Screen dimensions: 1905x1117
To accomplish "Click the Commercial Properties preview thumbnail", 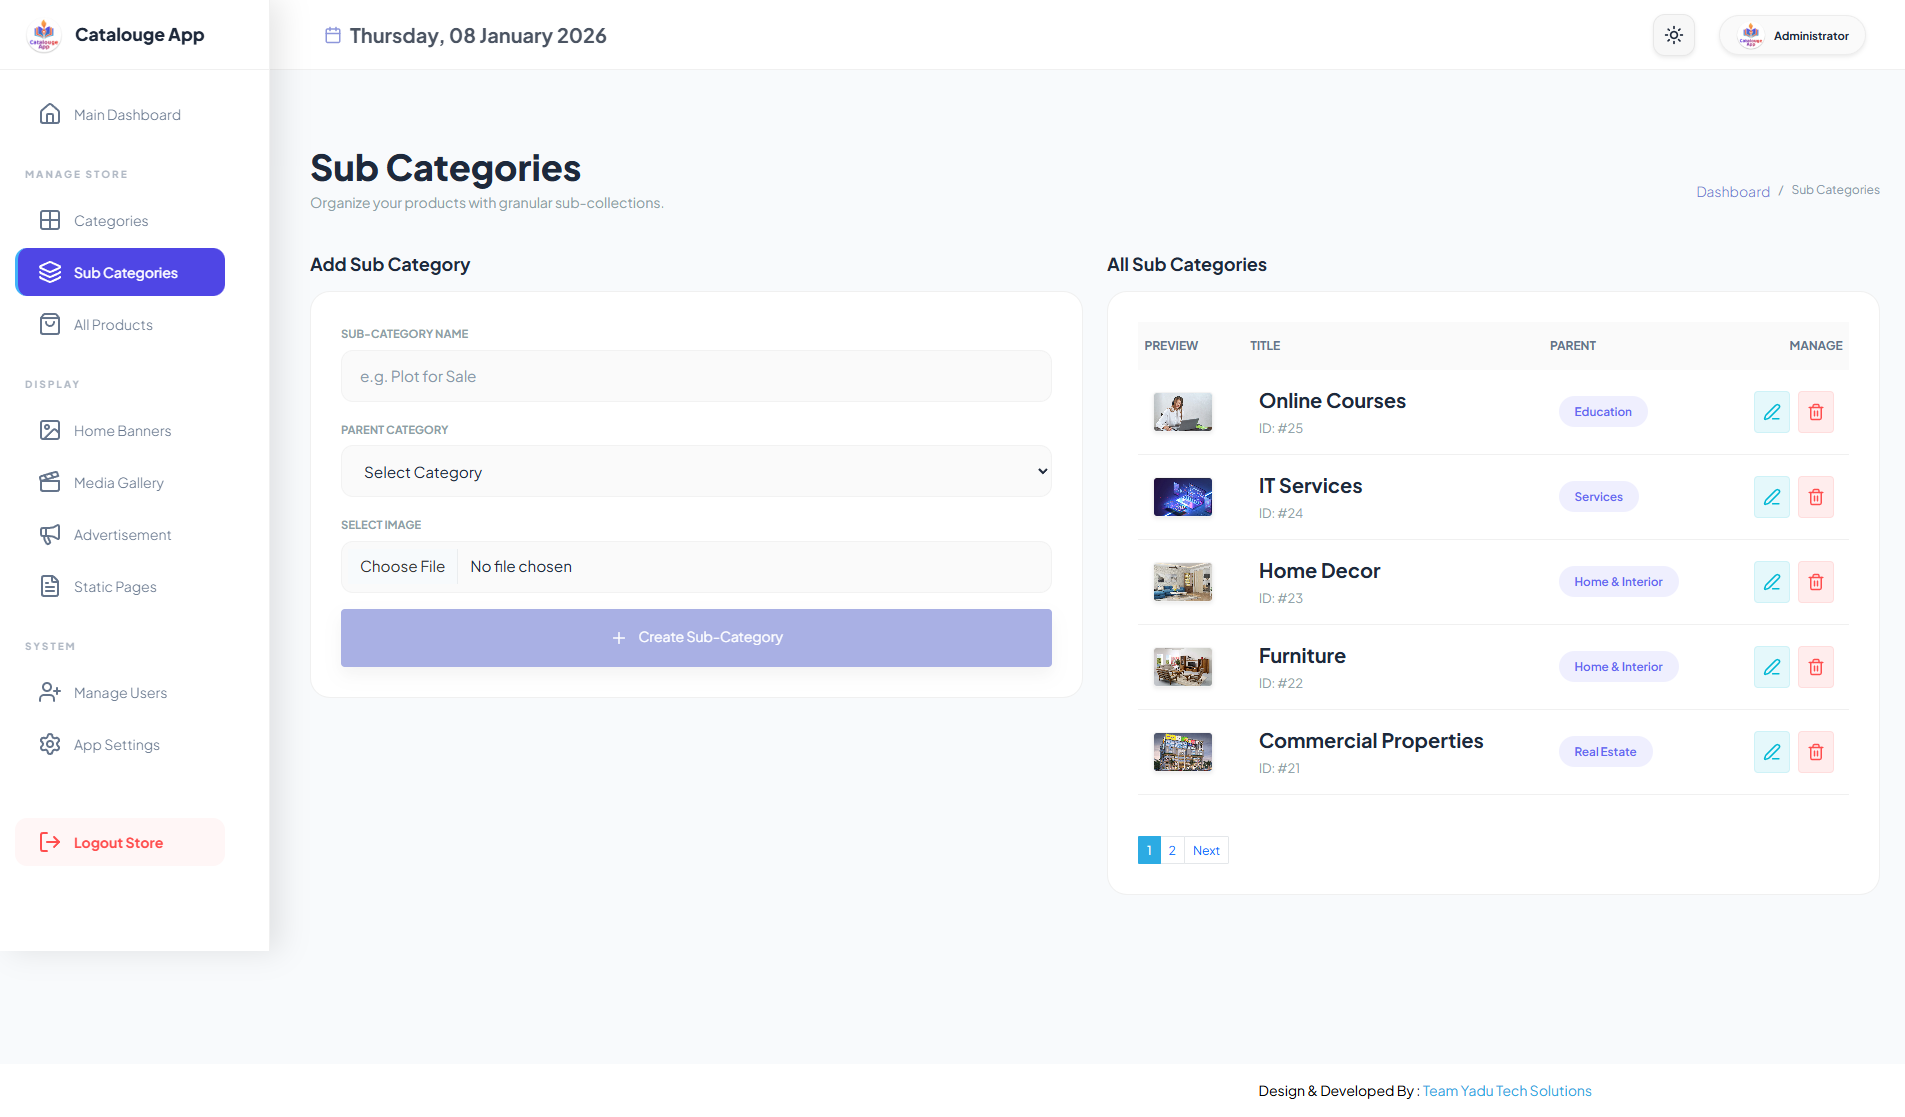I will (1183, 752).
